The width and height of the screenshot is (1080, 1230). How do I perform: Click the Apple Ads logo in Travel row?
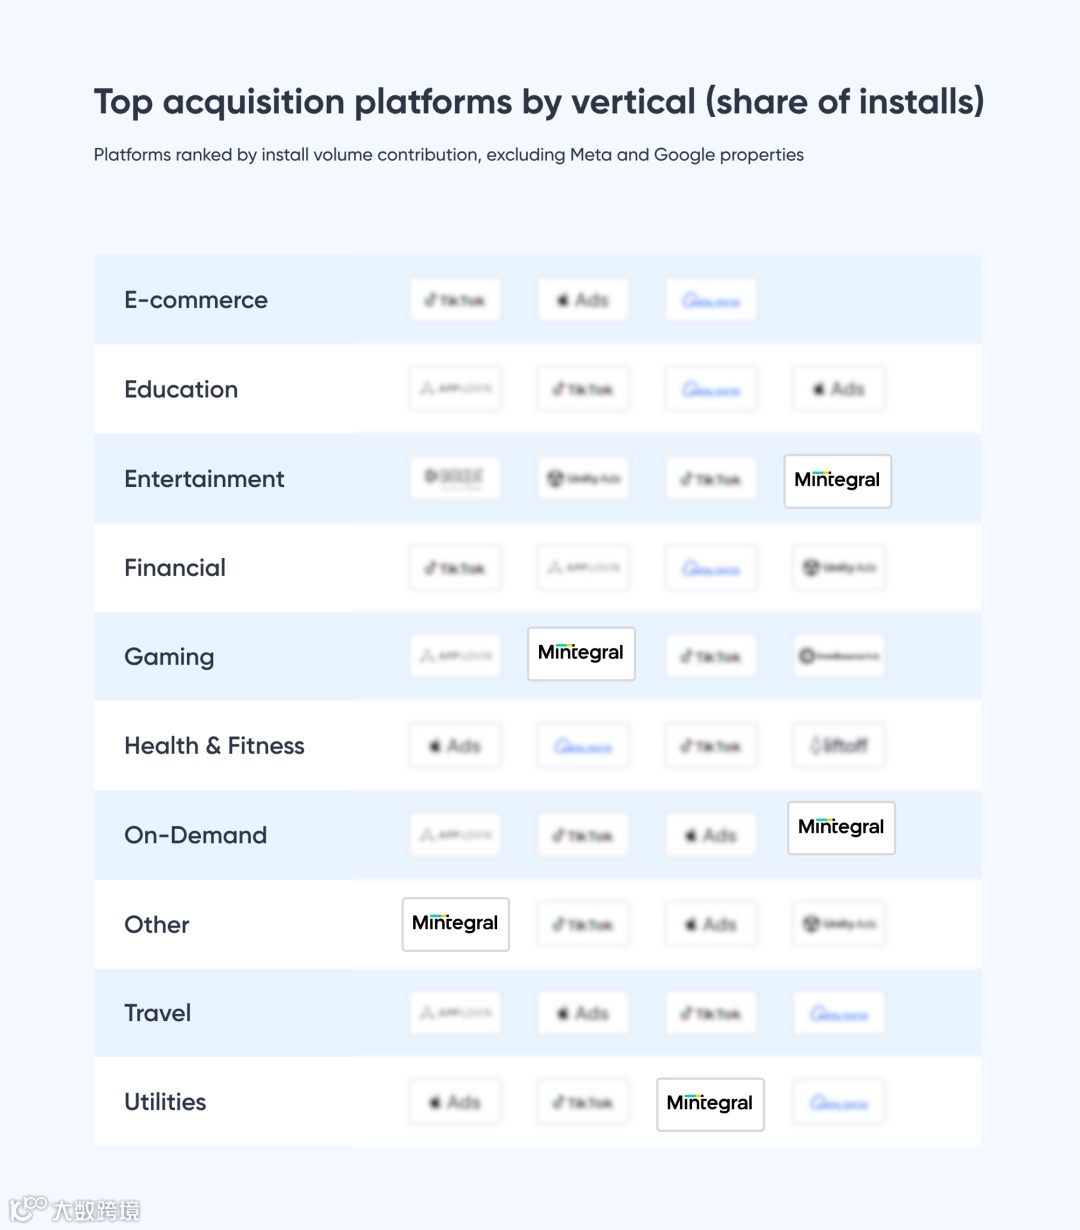(583, 1013)
